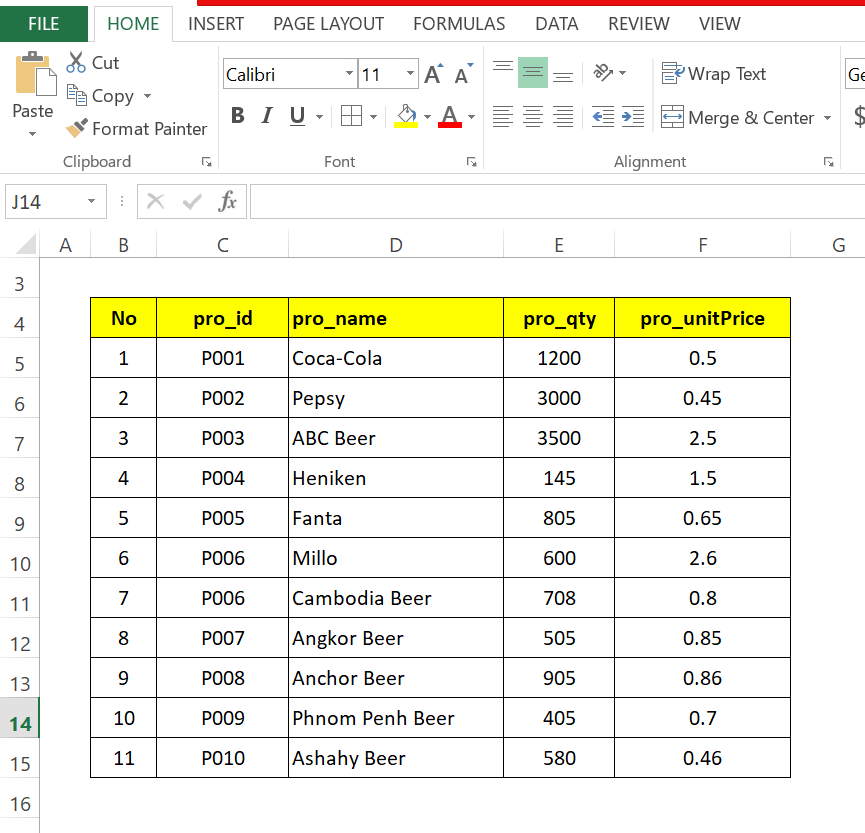
Task: Click inside the formula bar
Action: 557,202
